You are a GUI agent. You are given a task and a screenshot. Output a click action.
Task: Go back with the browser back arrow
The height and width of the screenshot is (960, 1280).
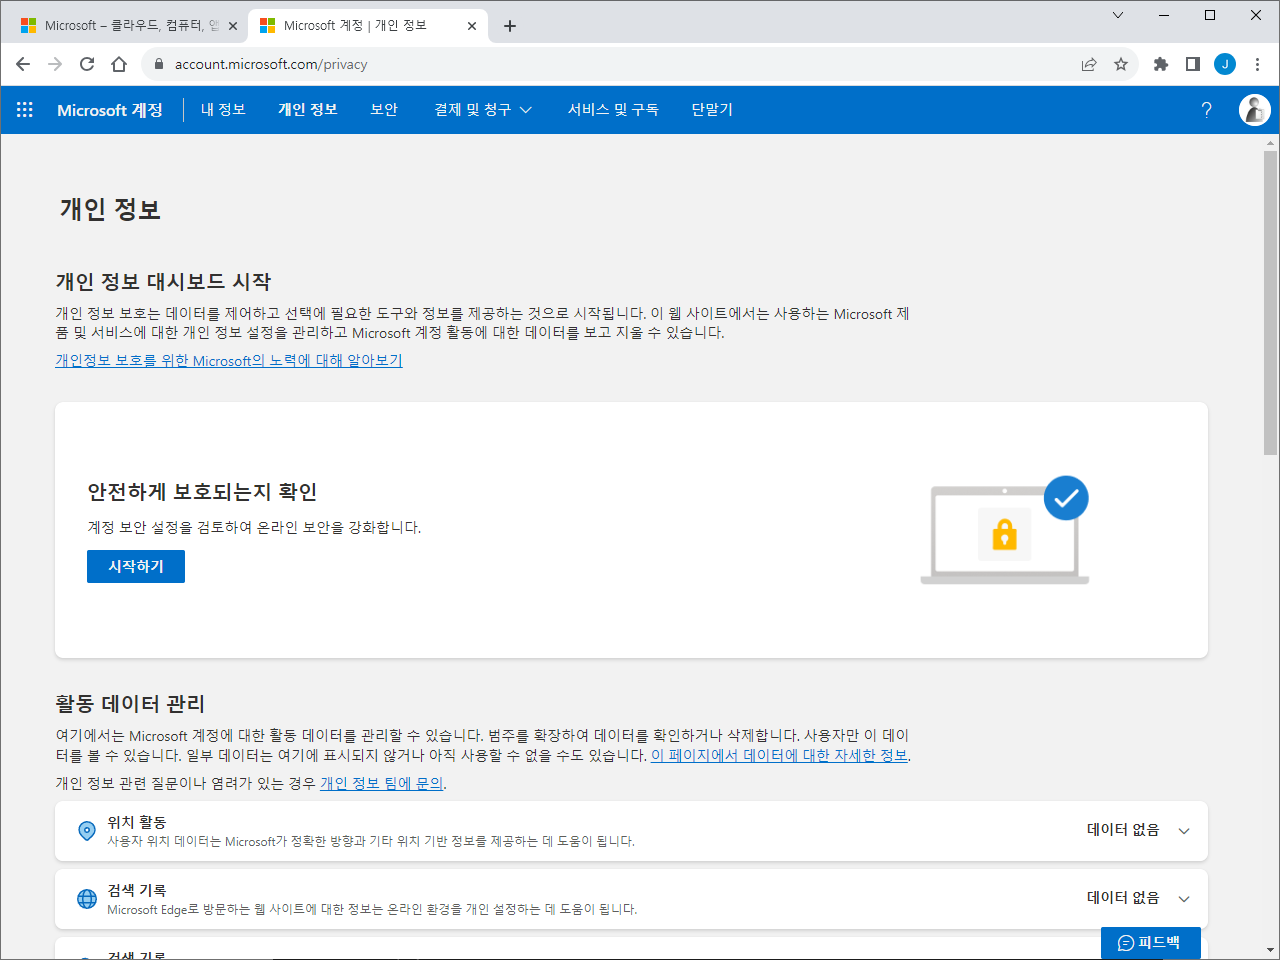click(x=23, y=64)
